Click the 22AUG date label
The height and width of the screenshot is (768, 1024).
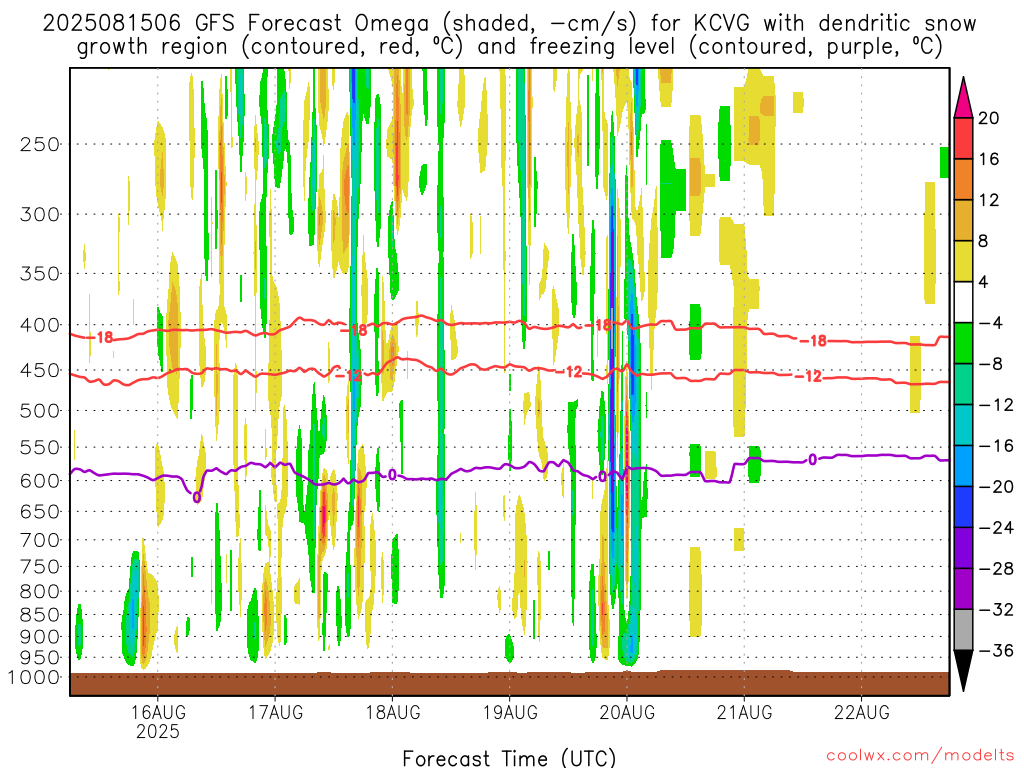coord(861,712)
